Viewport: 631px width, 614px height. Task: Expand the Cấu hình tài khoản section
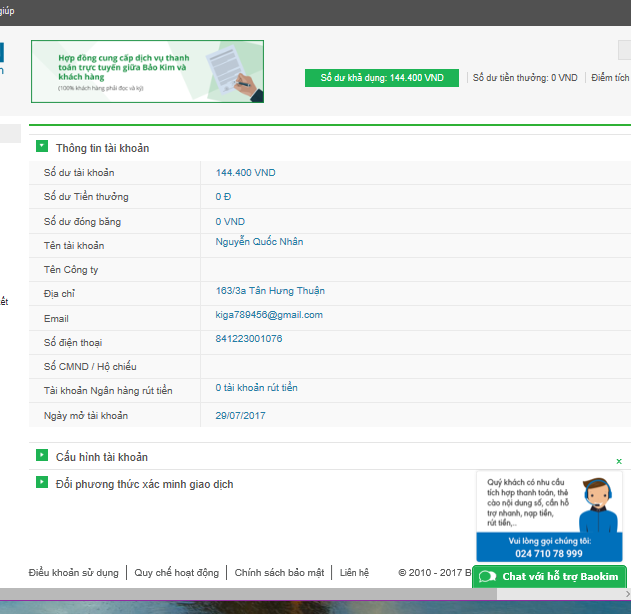coord(42,455)
